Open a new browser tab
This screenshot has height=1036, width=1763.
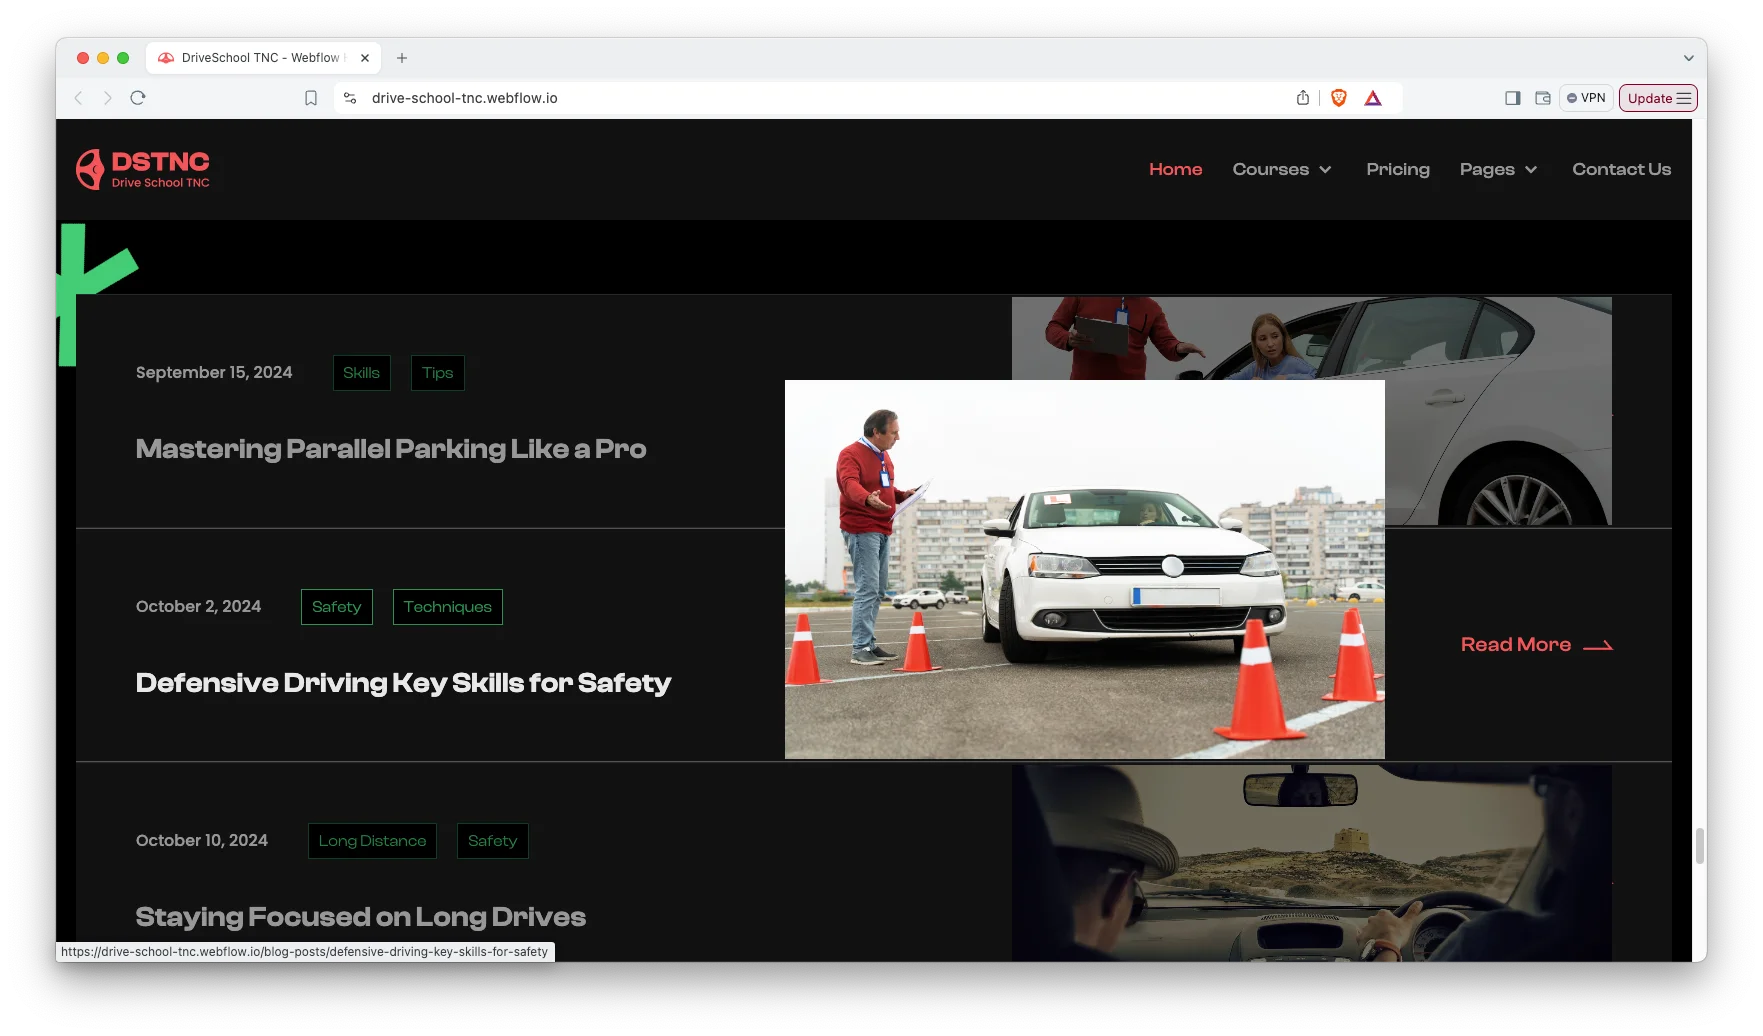pyautogui.click(x=402, y=58)
